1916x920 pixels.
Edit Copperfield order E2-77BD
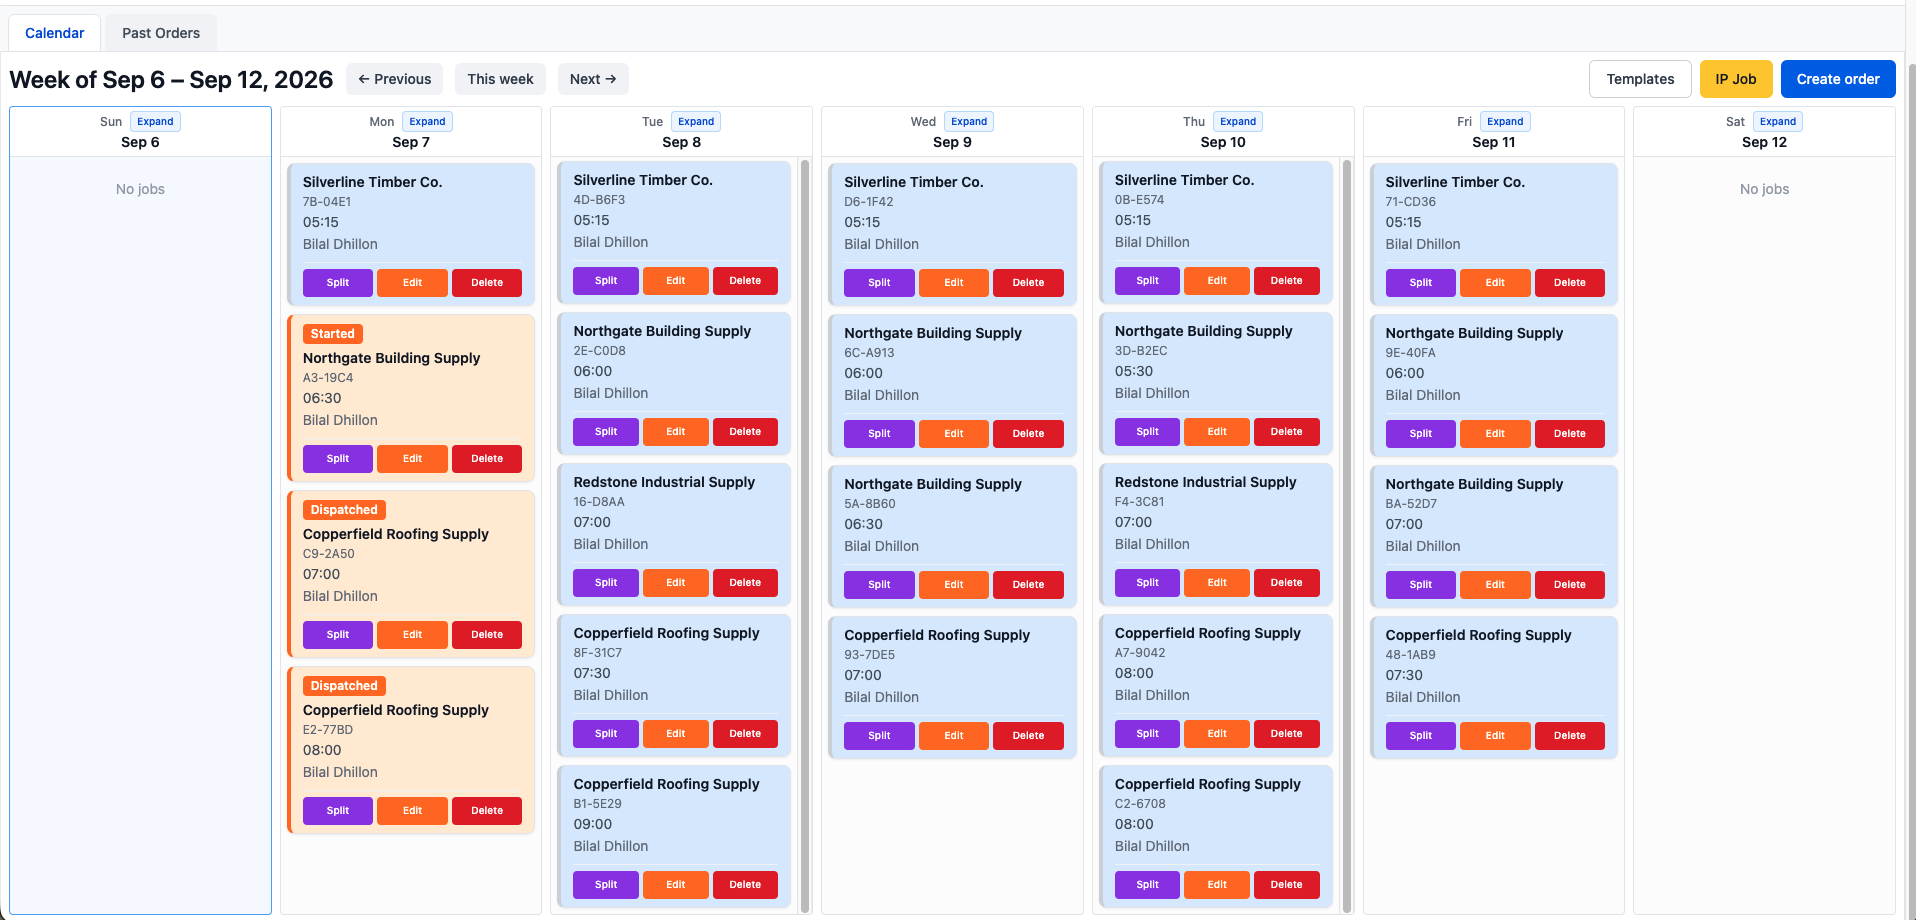click(x=412, y=811)
